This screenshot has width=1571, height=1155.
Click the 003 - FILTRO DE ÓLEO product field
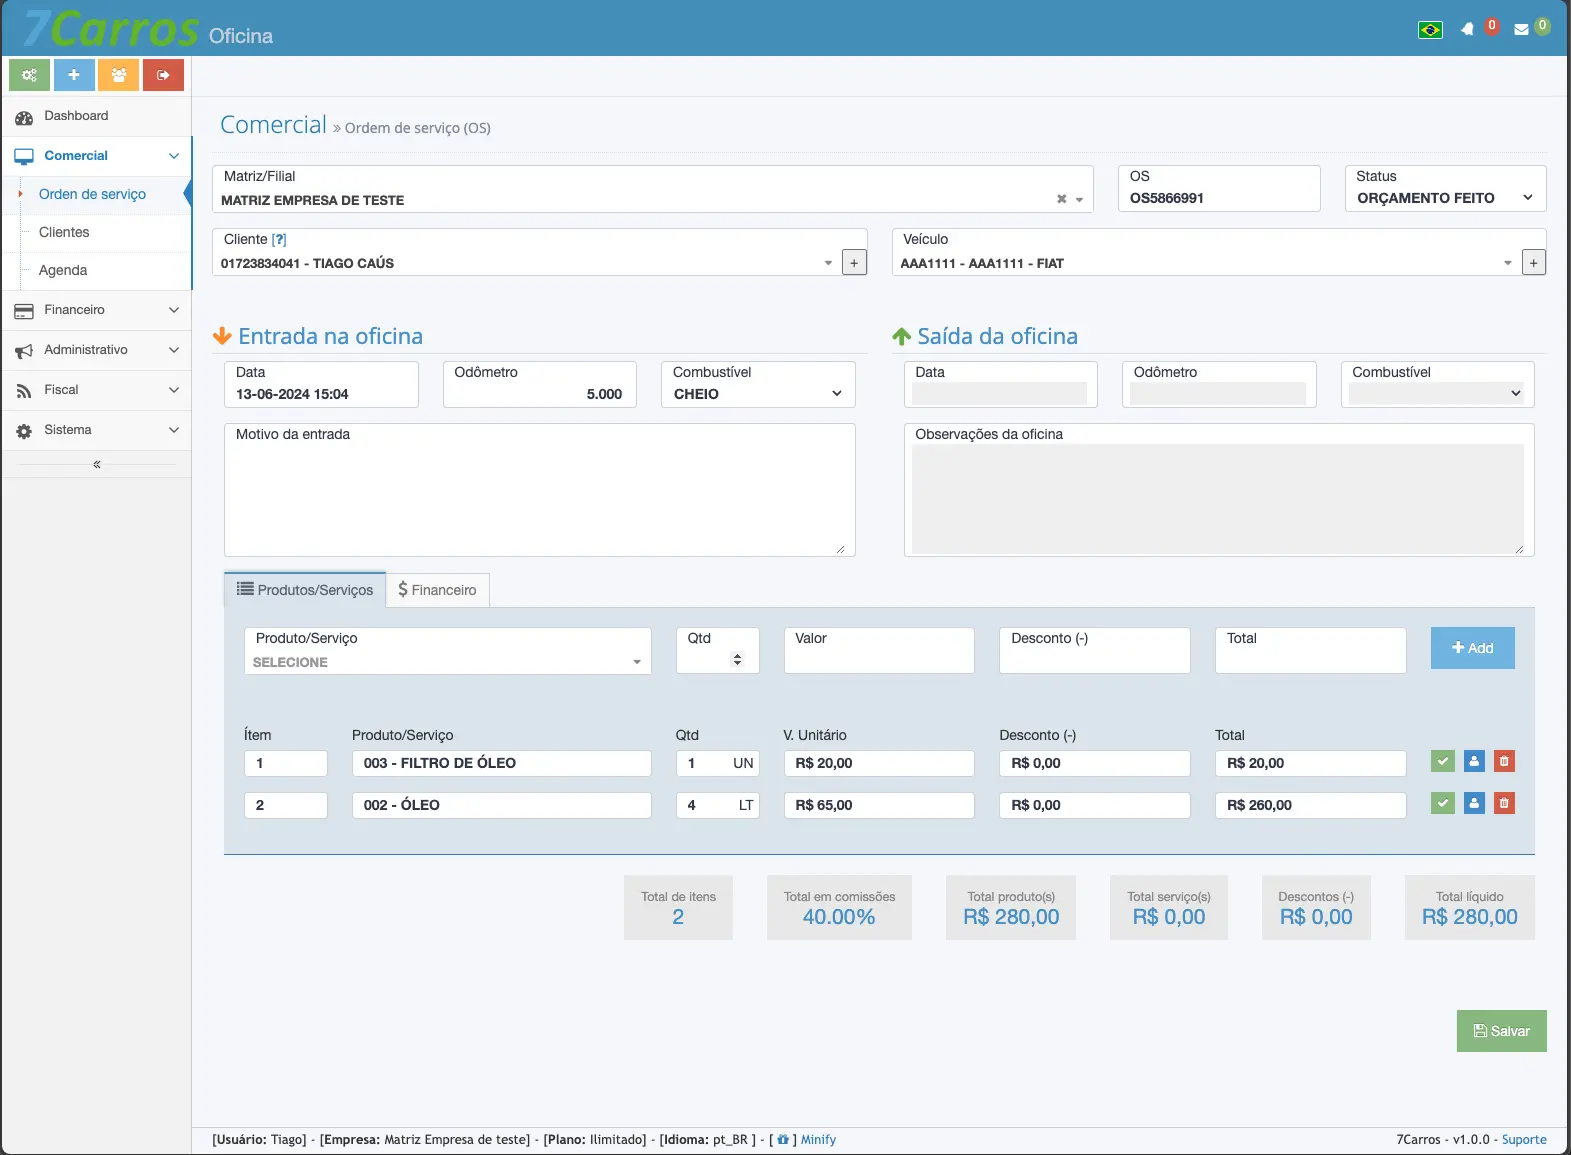click(502, 763)
